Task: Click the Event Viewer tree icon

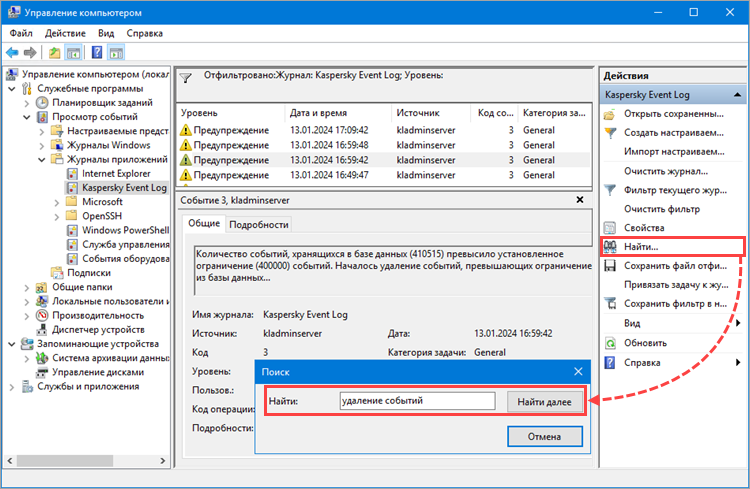Action: pyautogui.click(x=43, y=117)
